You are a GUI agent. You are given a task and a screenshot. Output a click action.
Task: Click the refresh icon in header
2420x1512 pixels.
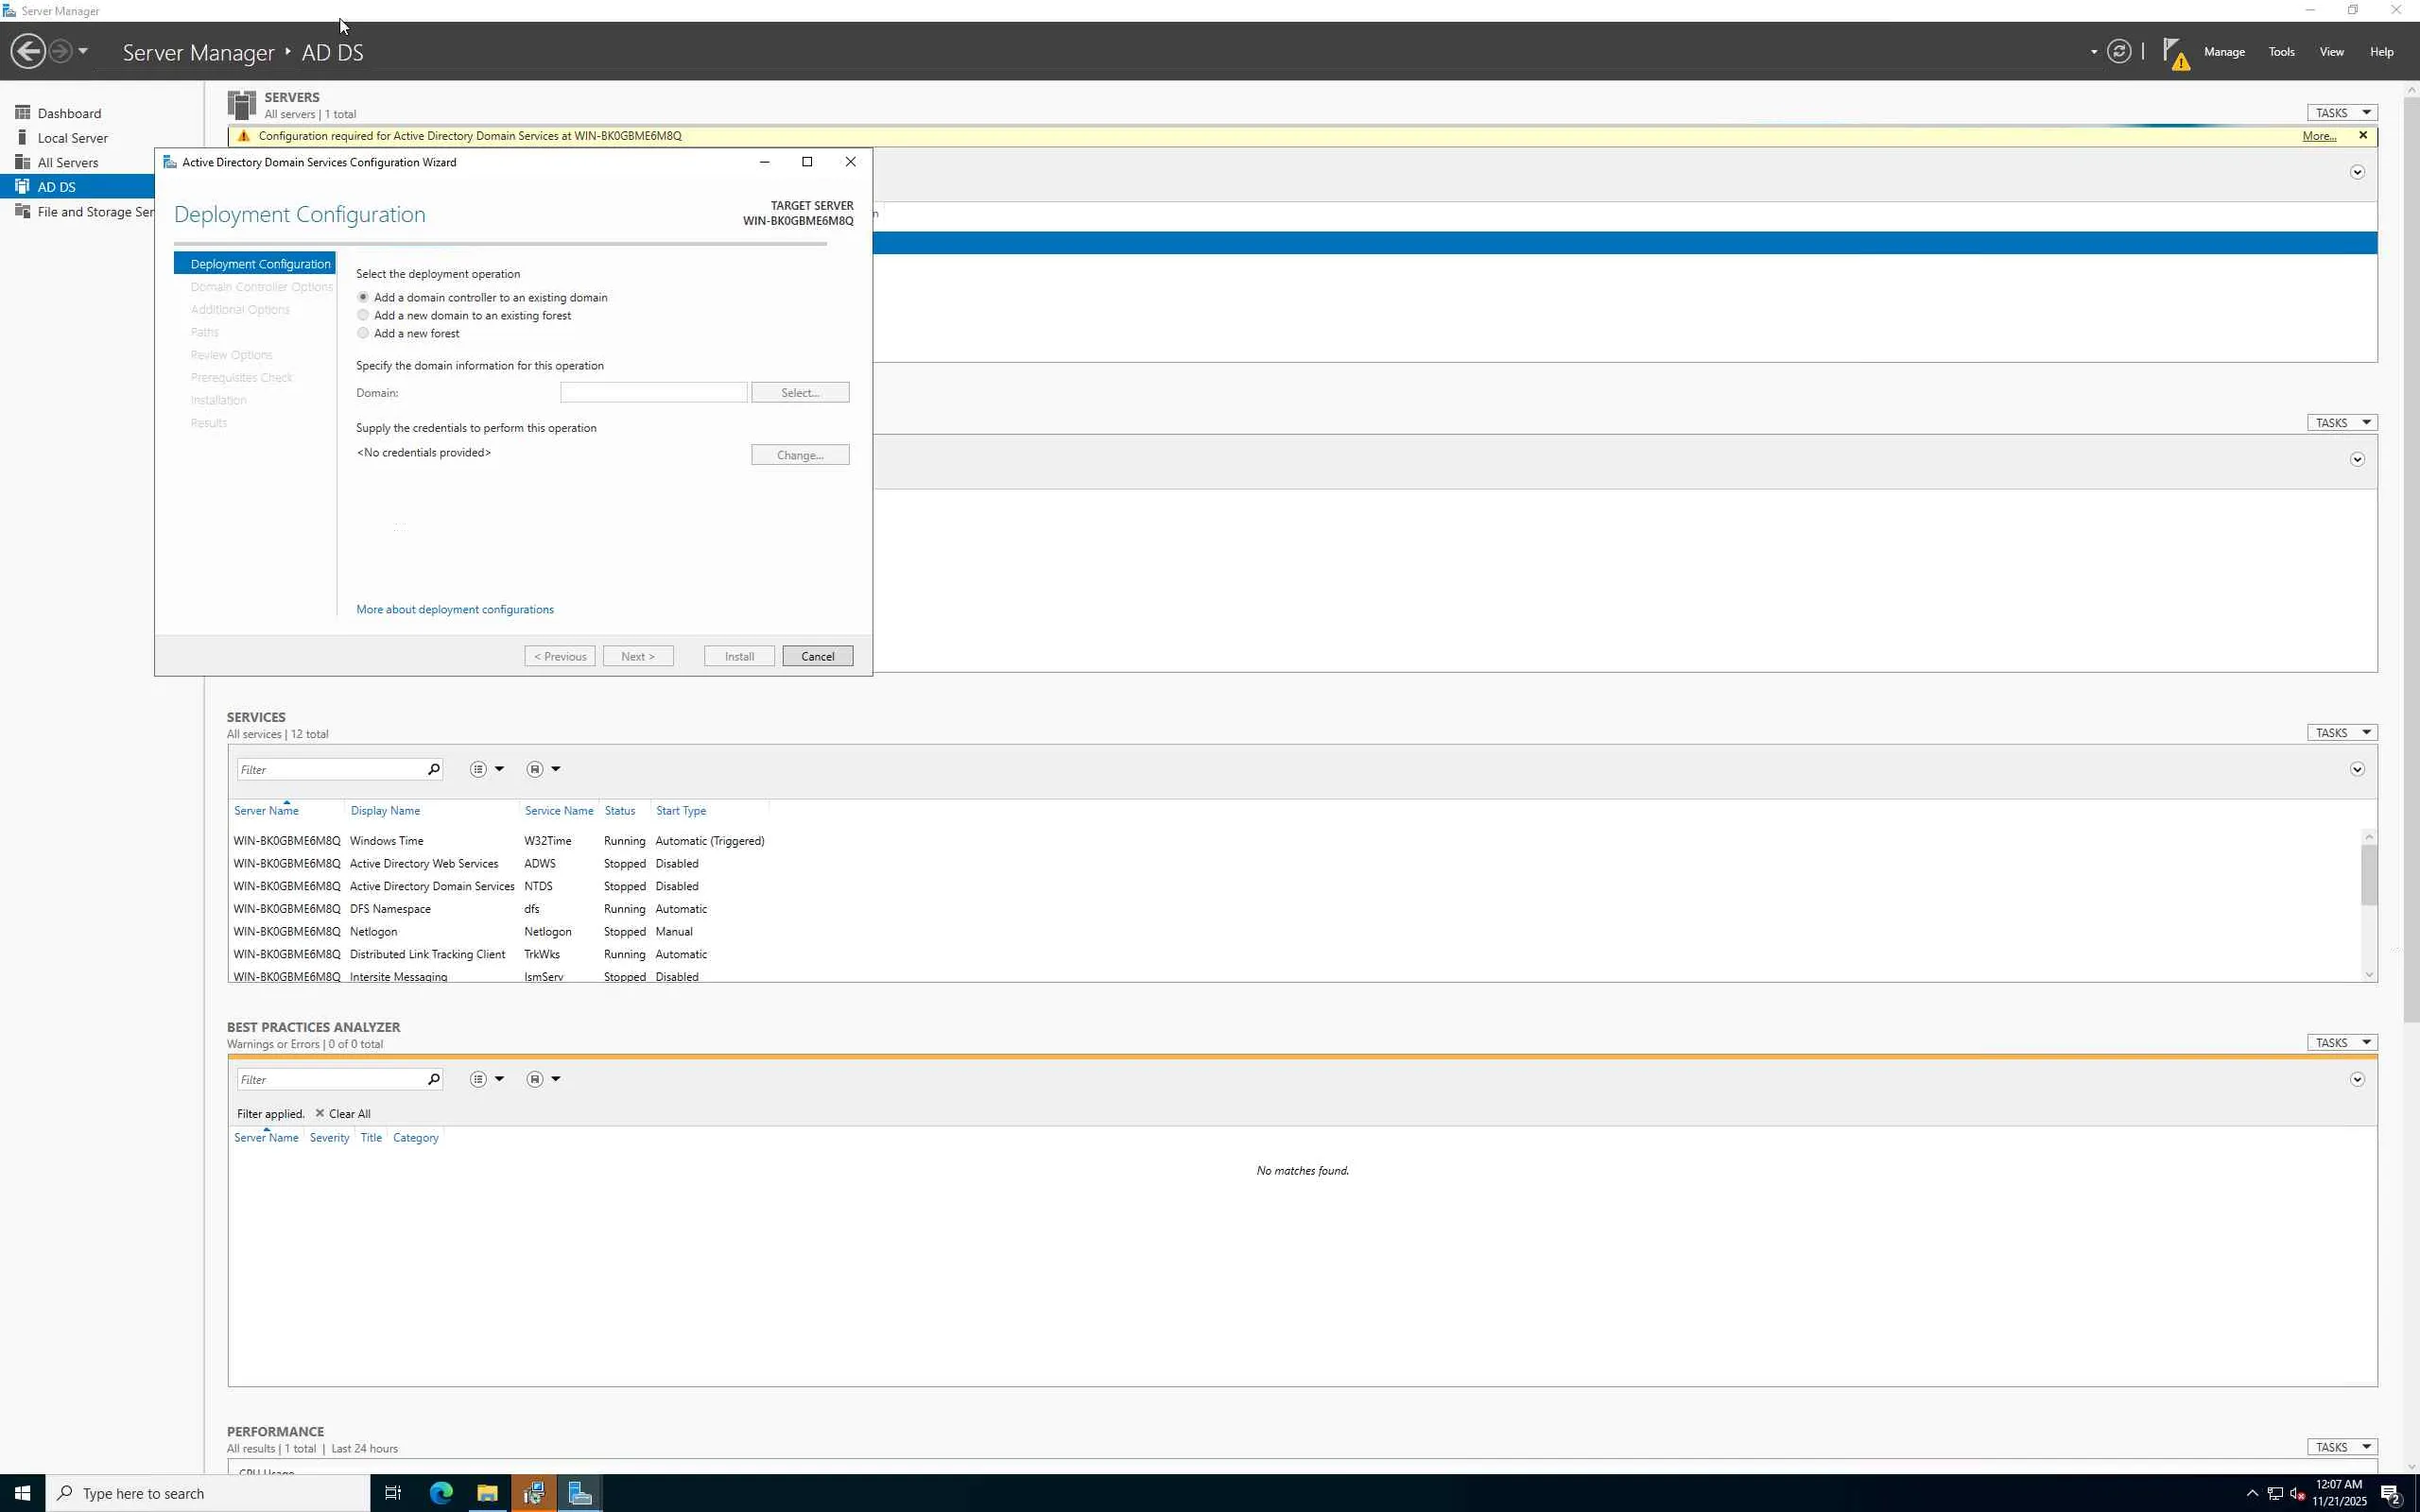(x=2118, y=51)
